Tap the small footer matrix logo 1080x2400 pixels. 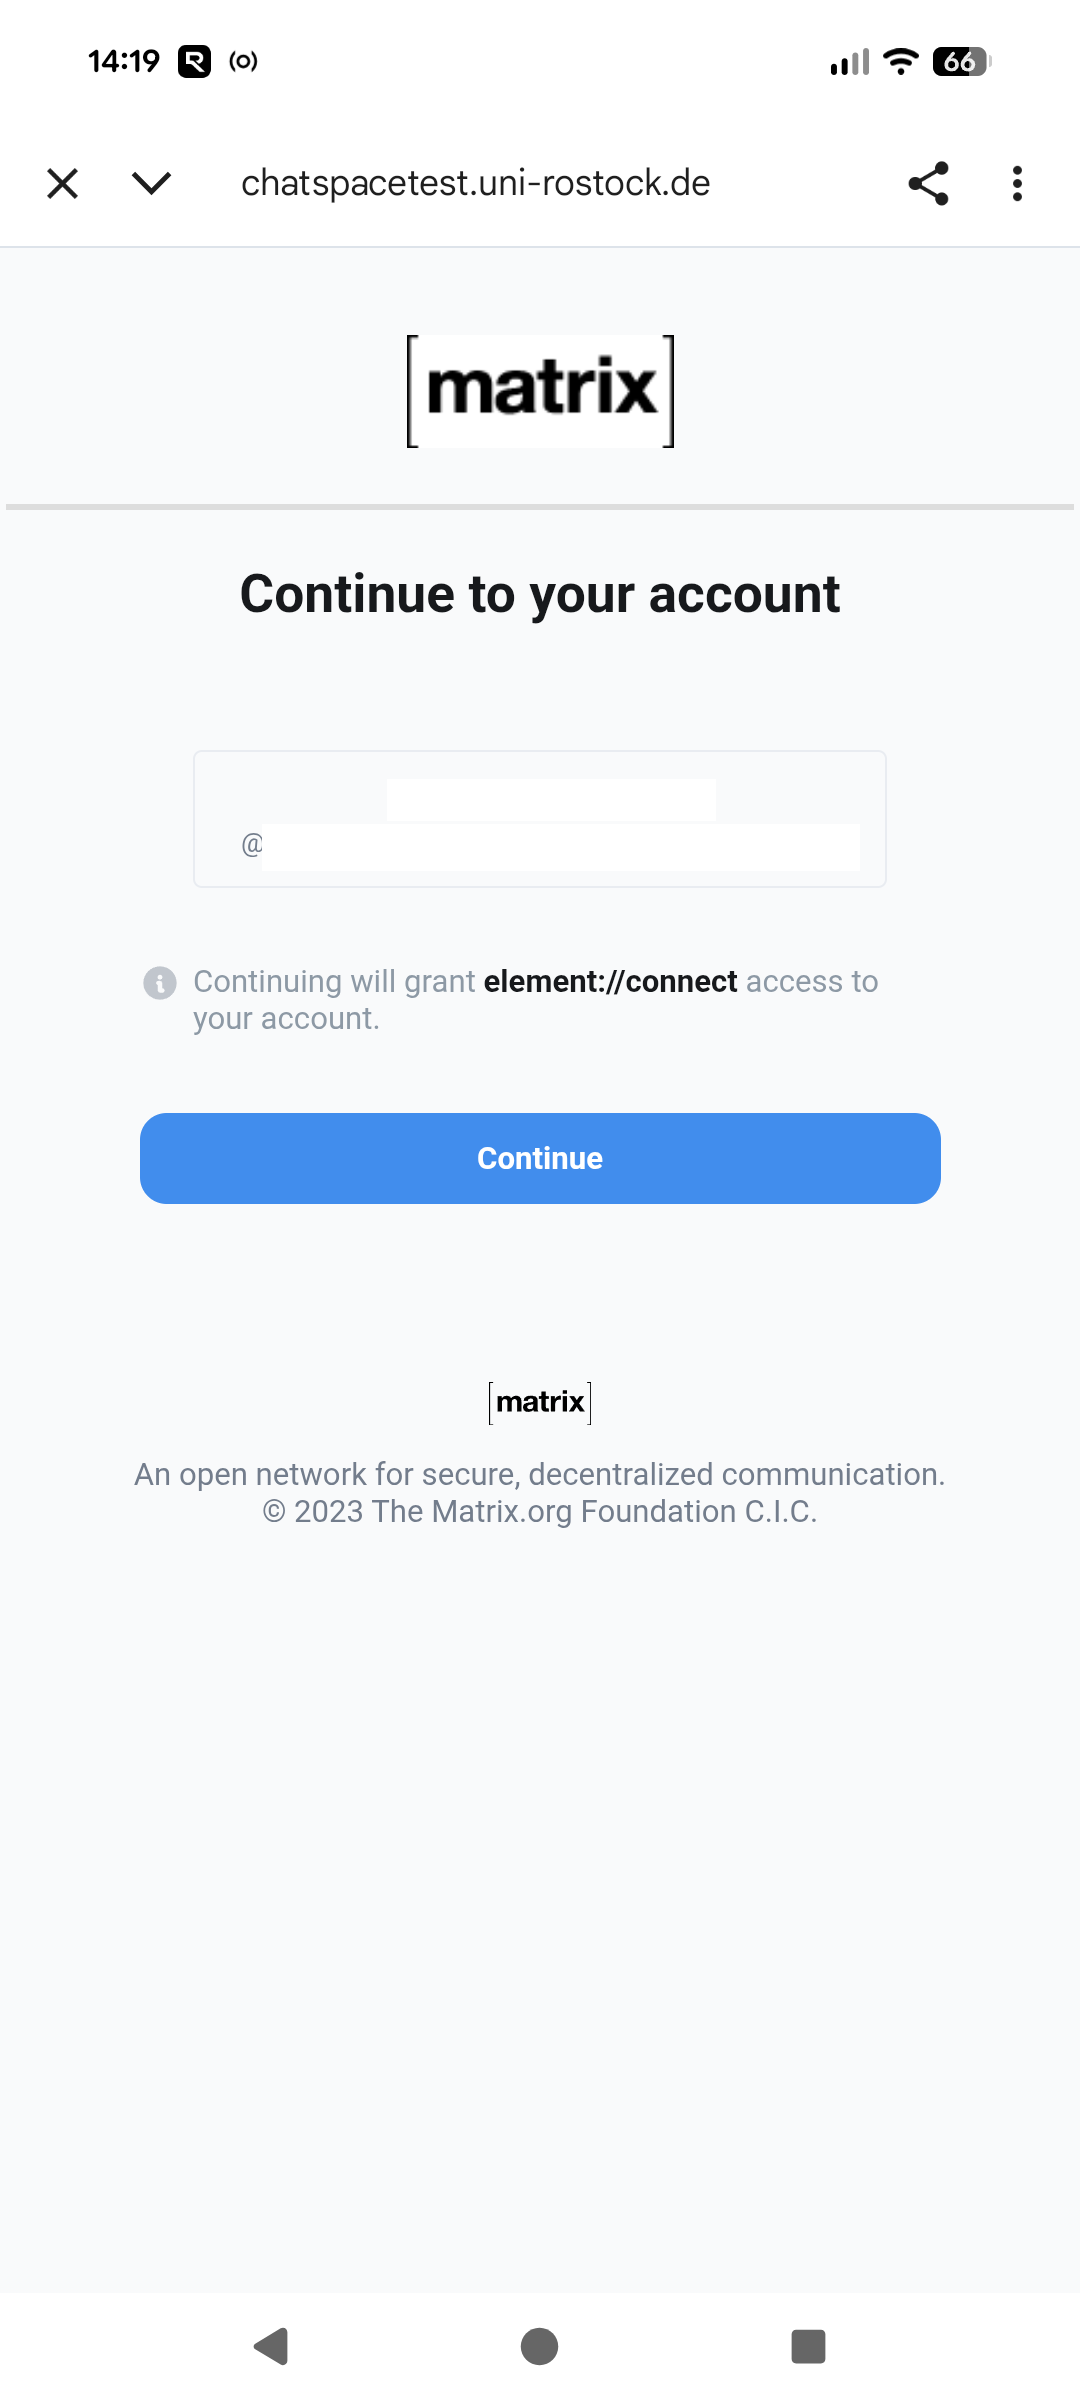[540, 1402]
